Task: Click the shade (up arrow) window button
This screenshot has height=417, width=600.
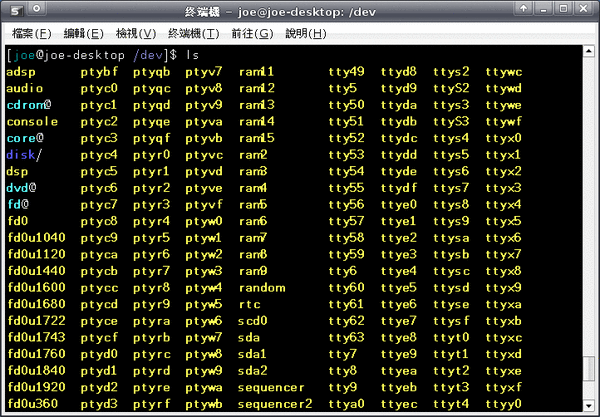Action: pos(523,8)
